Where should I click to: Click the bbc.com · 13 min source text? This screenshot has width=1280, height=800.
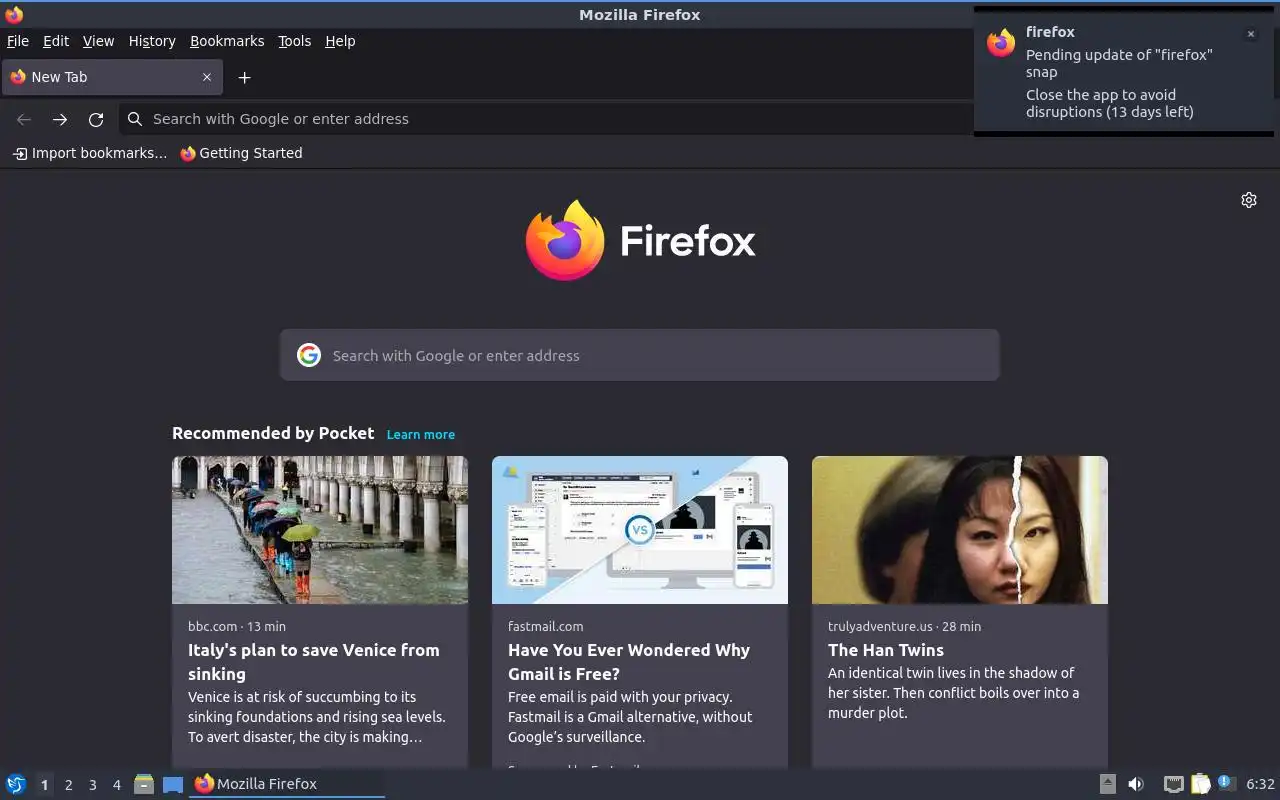(237, 626)
